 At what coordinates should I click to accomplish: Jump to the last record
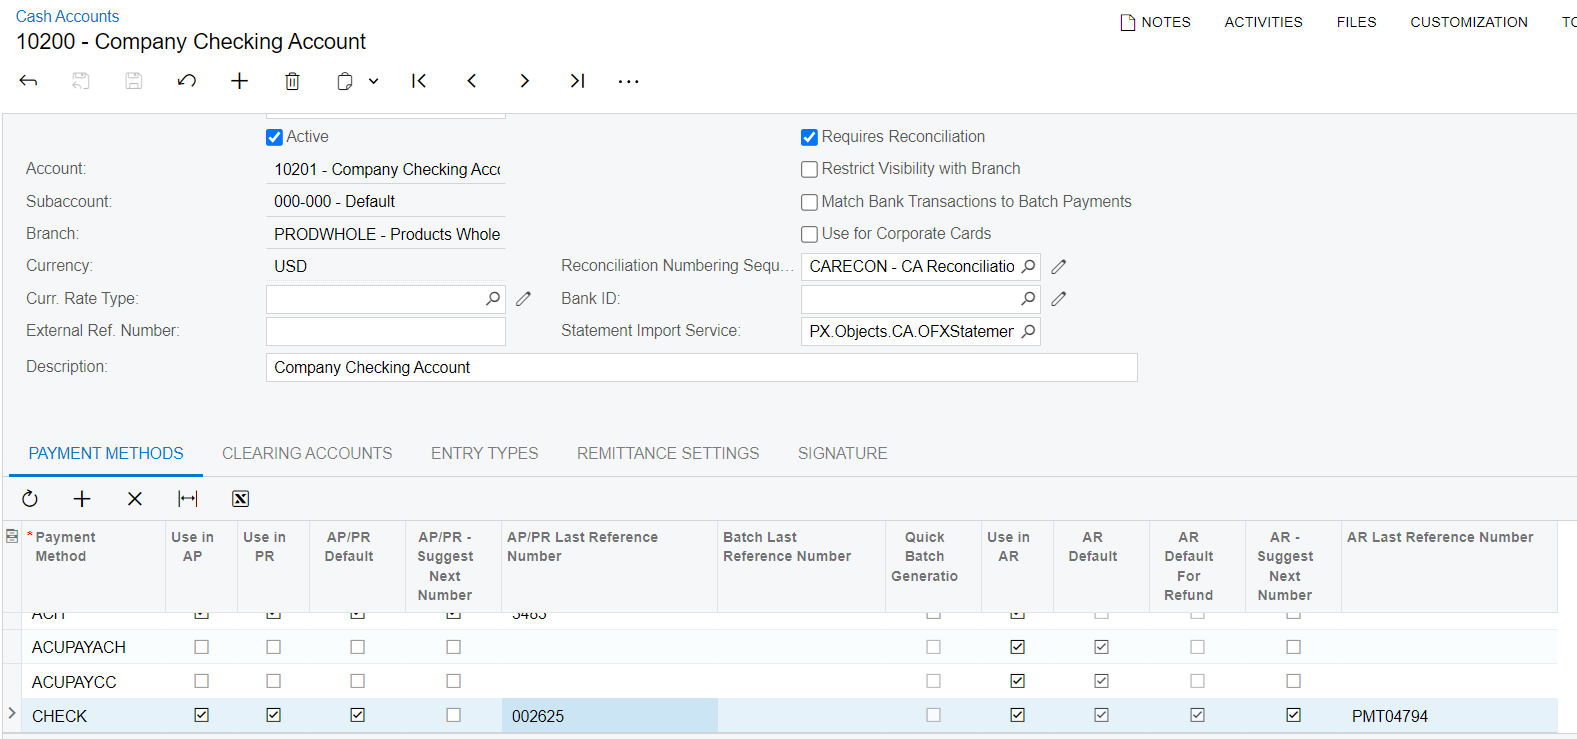tap(577, 81)
